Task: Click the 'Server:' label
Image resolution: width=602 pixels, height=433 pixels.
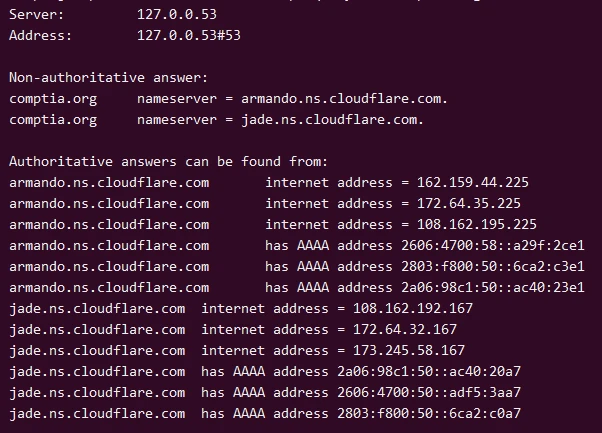Action: click(37, 16)
